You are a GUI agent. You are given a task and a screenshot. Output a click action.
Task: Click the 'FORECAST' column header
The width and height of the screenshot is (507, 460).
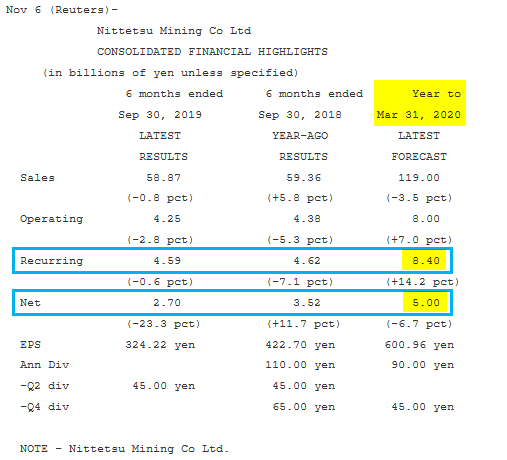pyautogui.click(x=419, y=157)
